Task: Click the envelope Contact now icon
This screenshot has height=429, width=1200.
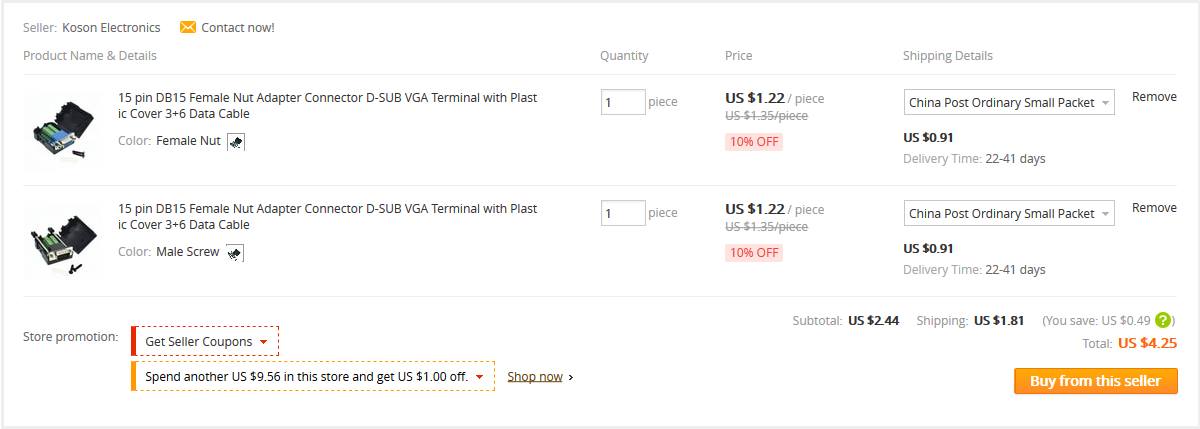Action: coord(187,27)
